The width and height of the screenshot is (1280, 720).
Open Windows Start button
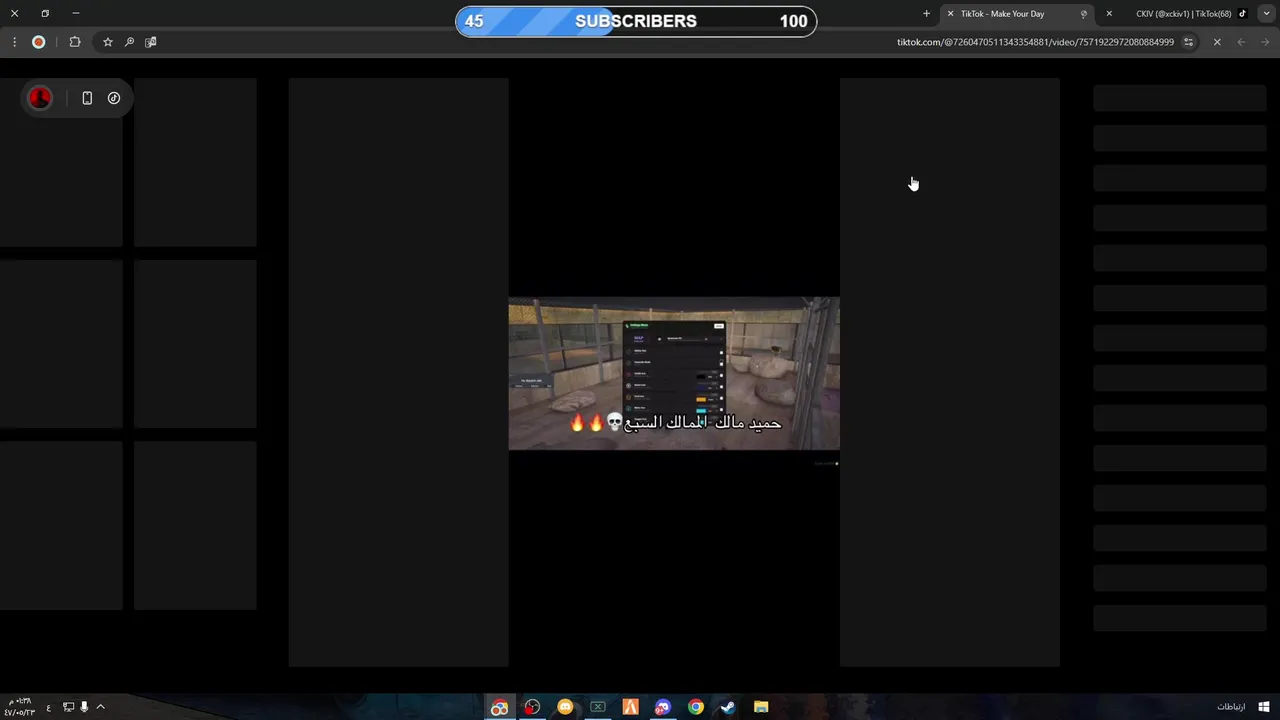pos(1264,707)
